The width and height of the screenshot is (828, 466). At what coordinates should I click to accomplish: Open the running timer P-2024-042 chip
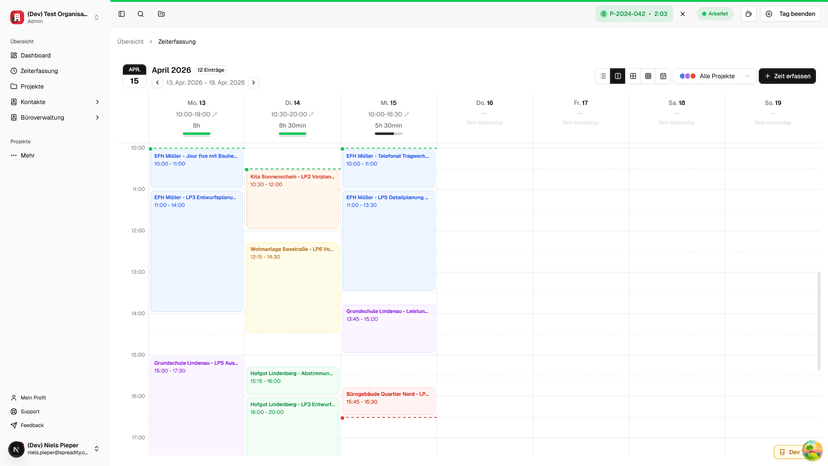click(634, 14)
